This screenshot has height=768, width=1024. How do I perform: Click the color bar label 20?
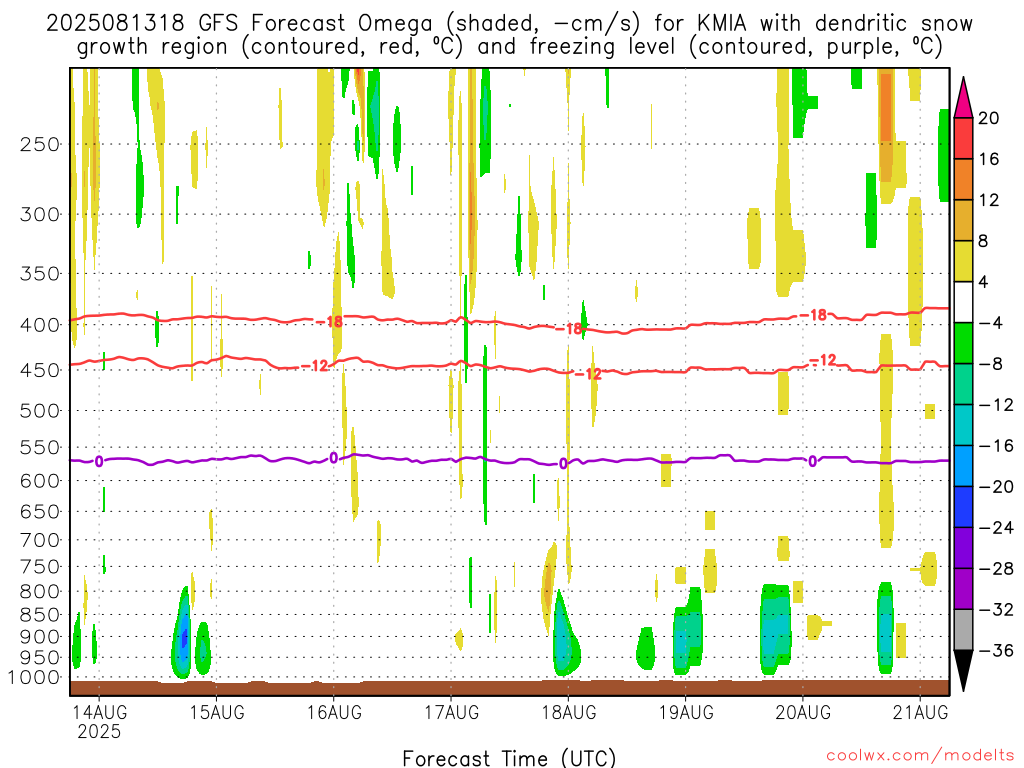tap(989, 118)
